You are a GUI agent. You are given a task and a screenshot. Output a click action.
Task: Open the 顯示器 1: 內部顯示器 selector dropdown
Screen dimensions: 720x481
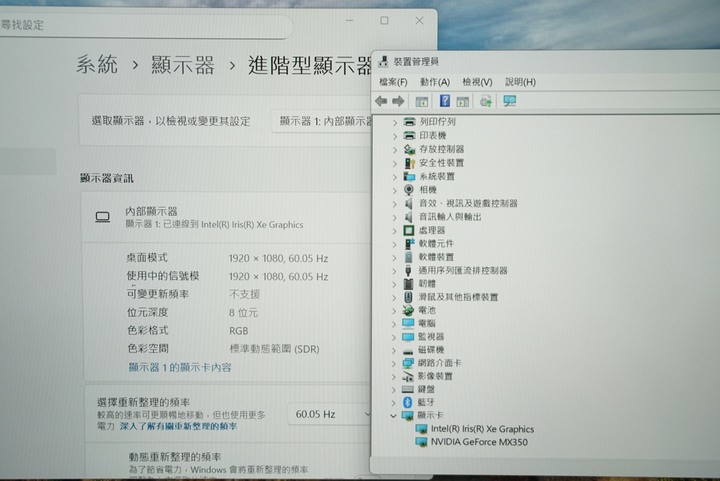[322, 121]
